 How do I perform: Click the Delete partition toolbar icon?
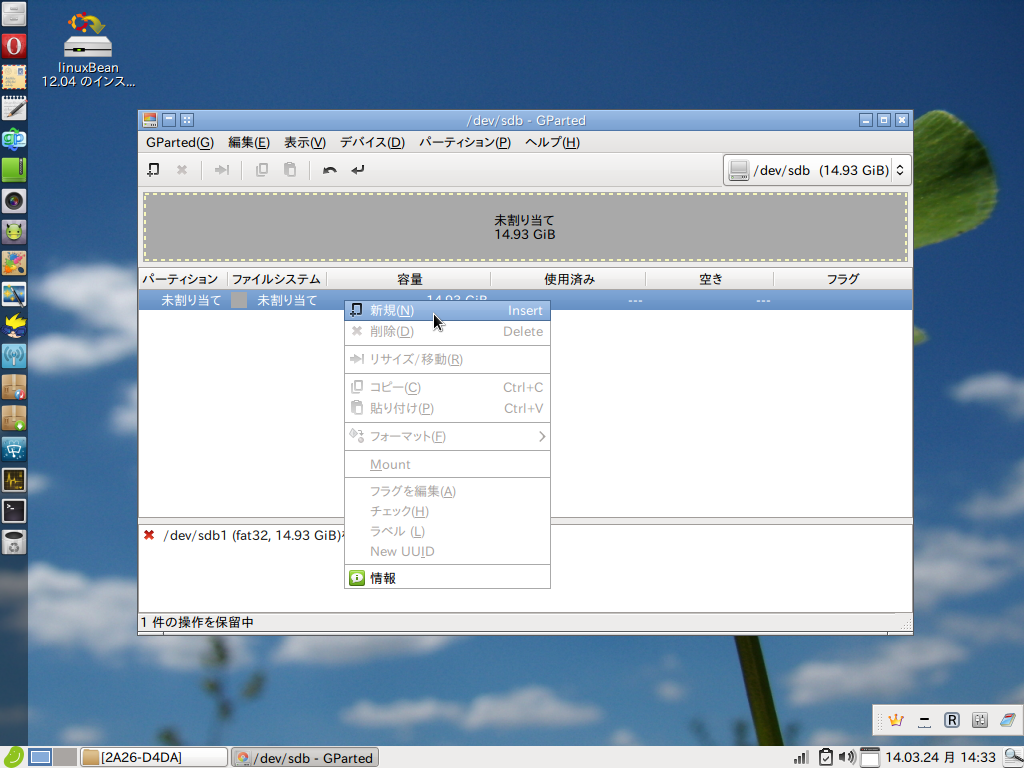click(x=182, y=170)
